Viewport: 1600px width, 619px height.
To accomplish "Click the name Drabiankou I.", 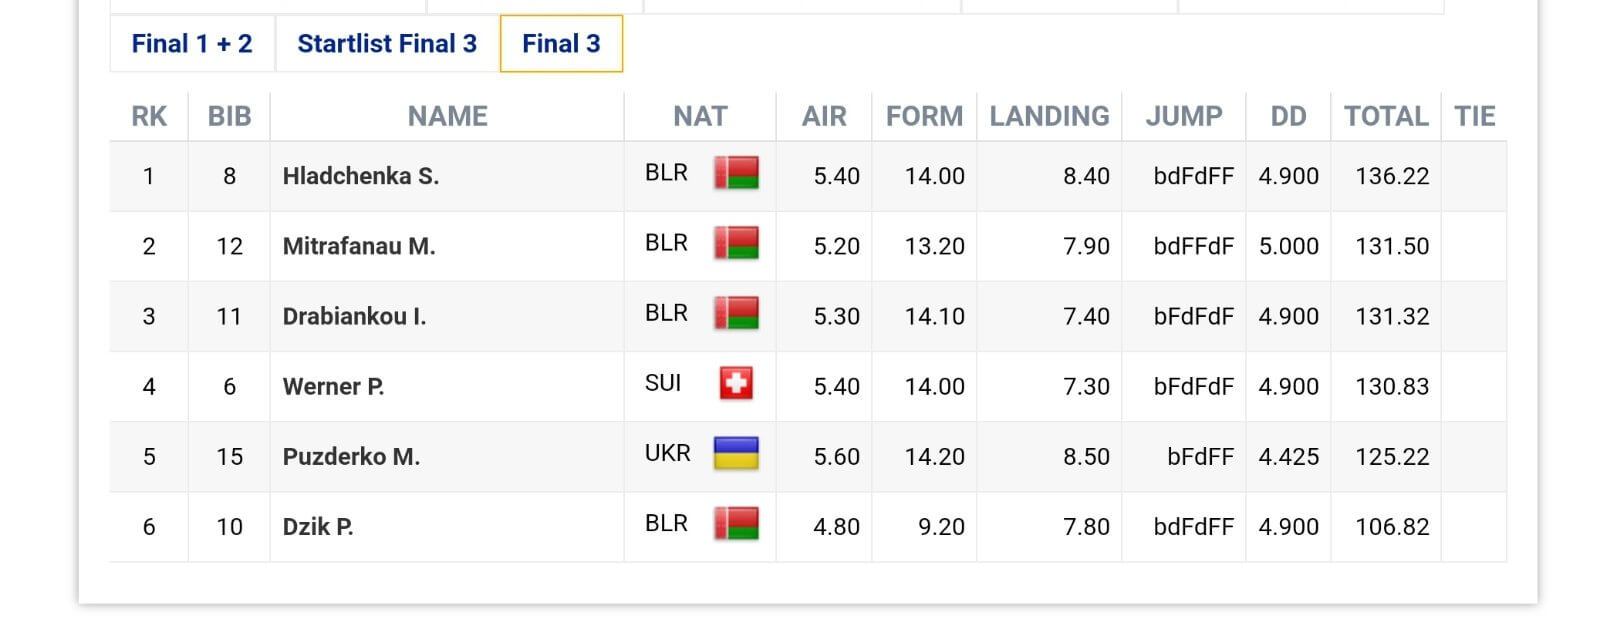I will tap(354, 316).
